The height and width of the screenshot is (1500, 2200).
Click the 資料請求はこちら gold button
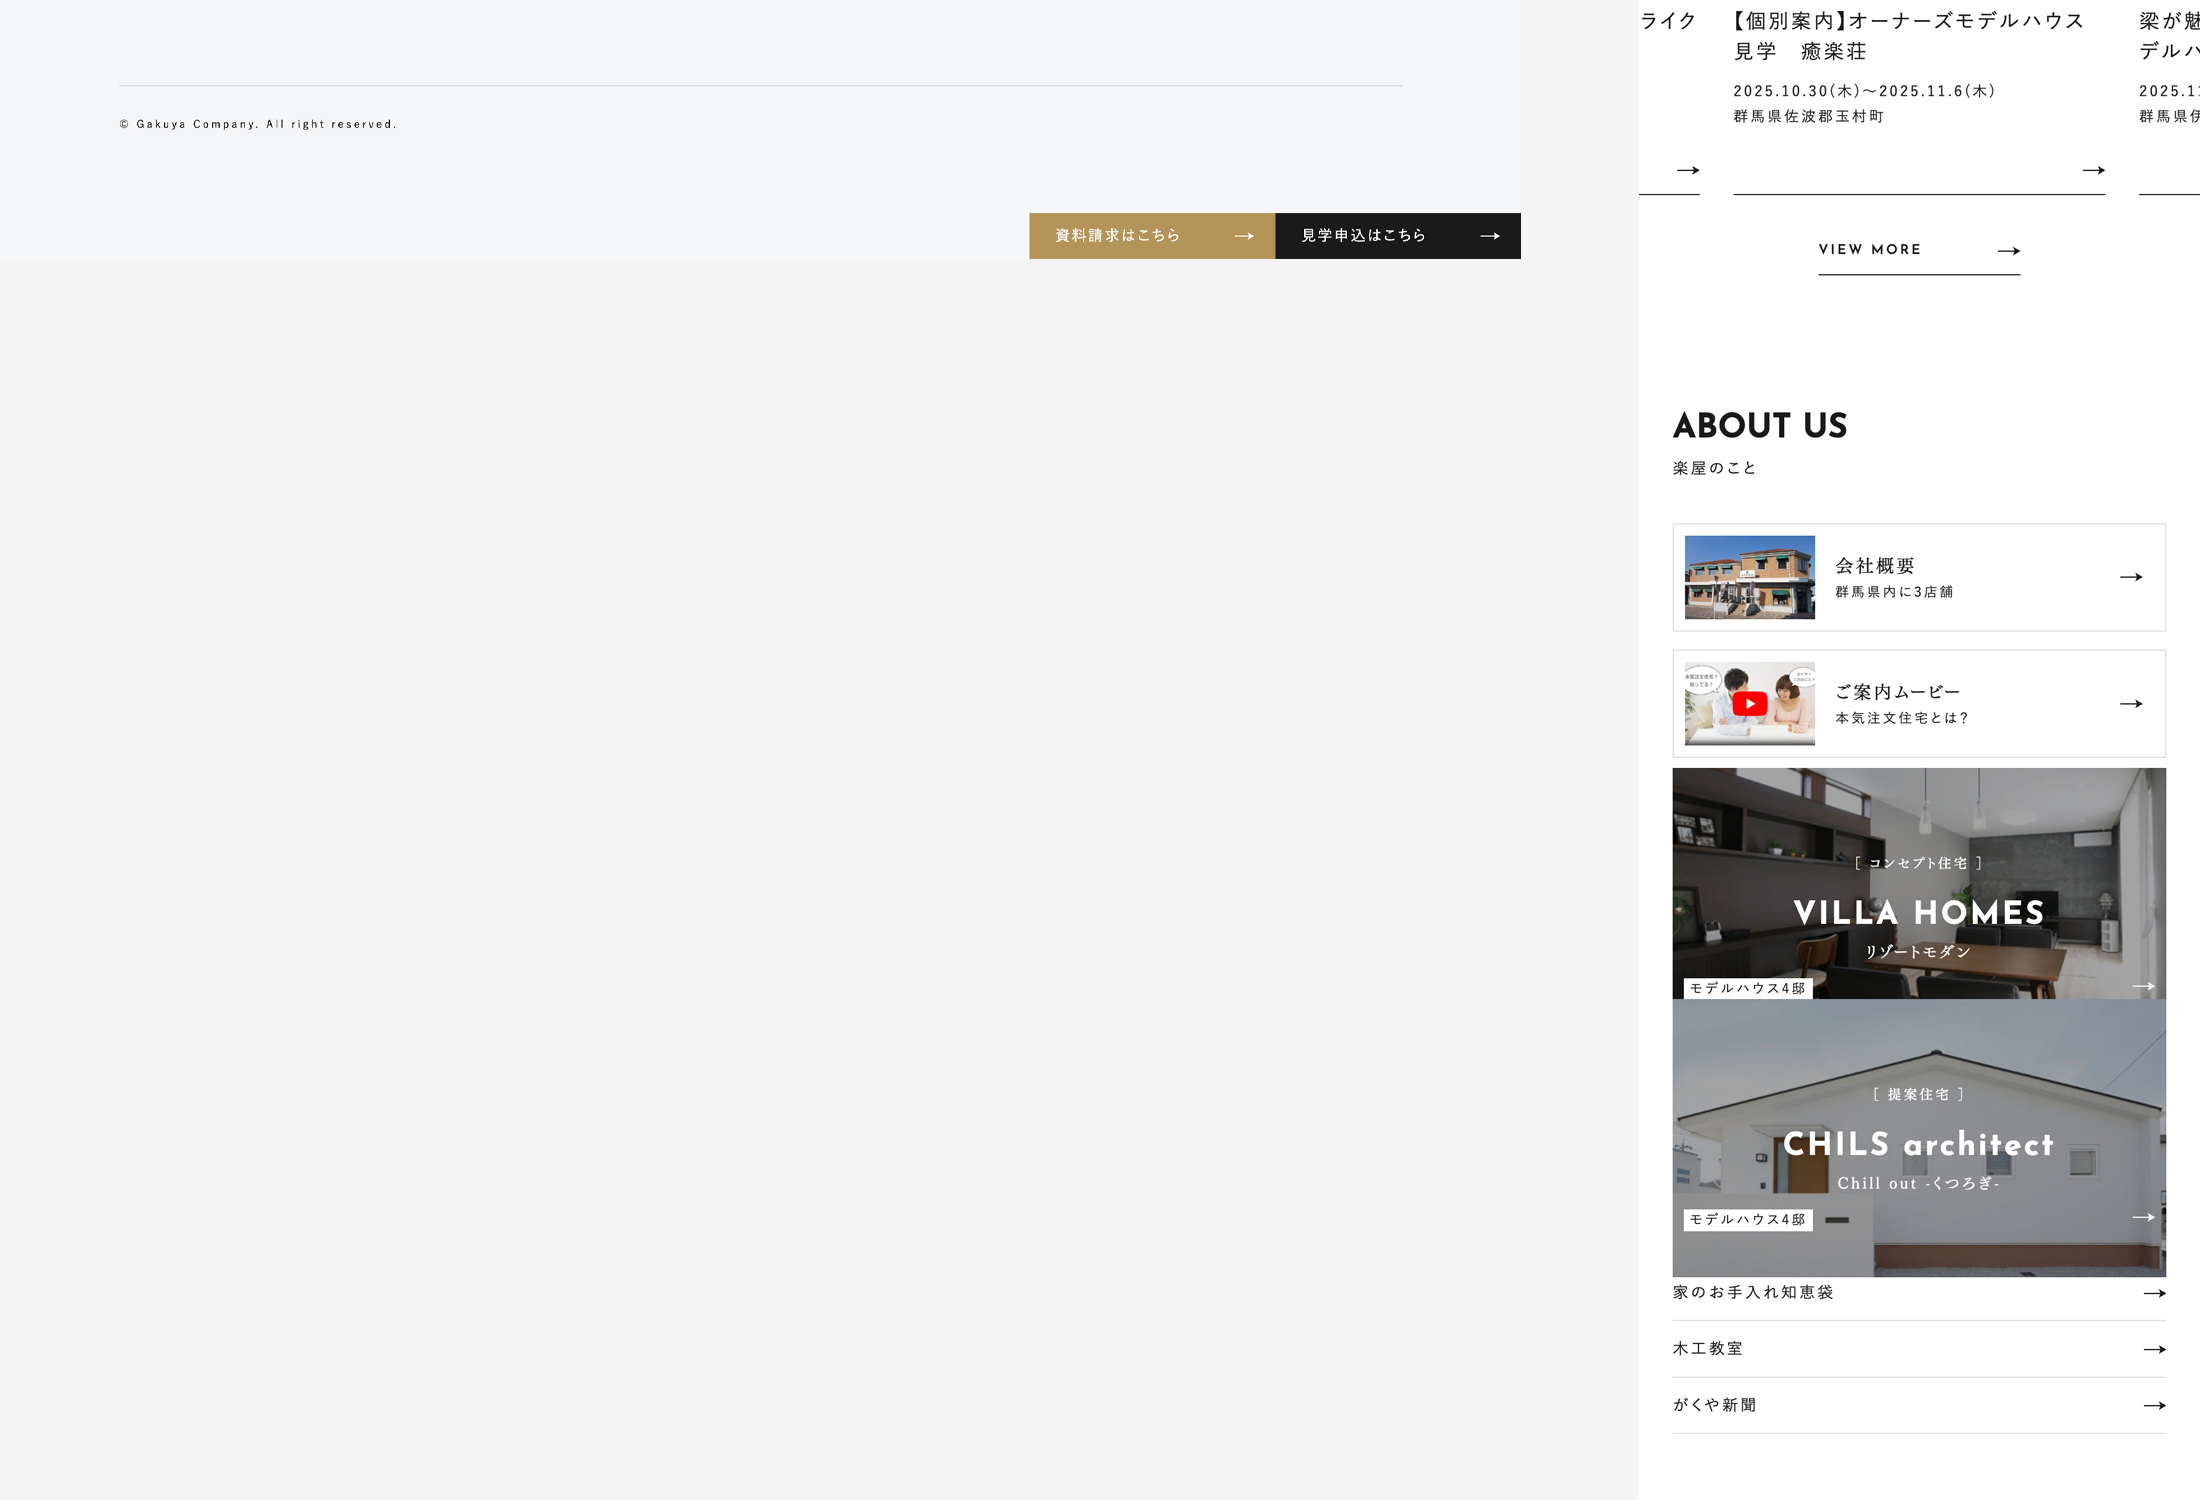tap(1151, 236)
